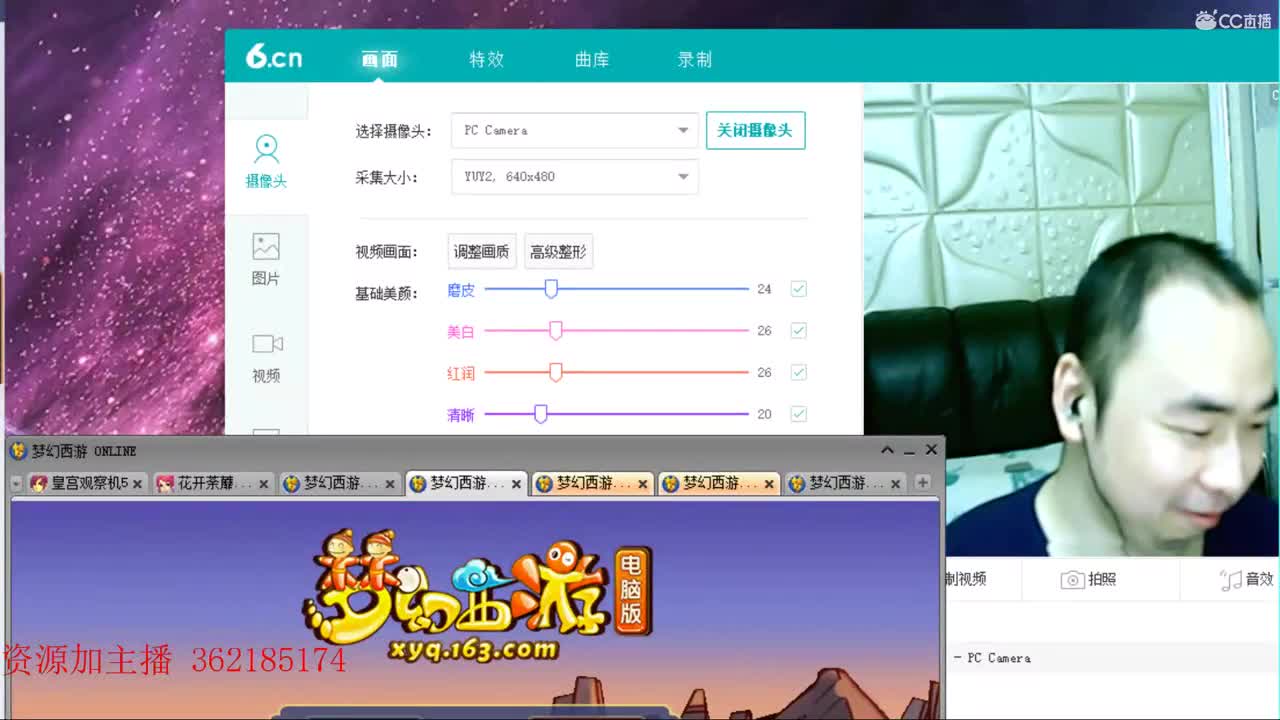Click the 磨皮 value 24
Image resolution: width=1280 pixels, height=720 pixels.
(x=764, y=289)
